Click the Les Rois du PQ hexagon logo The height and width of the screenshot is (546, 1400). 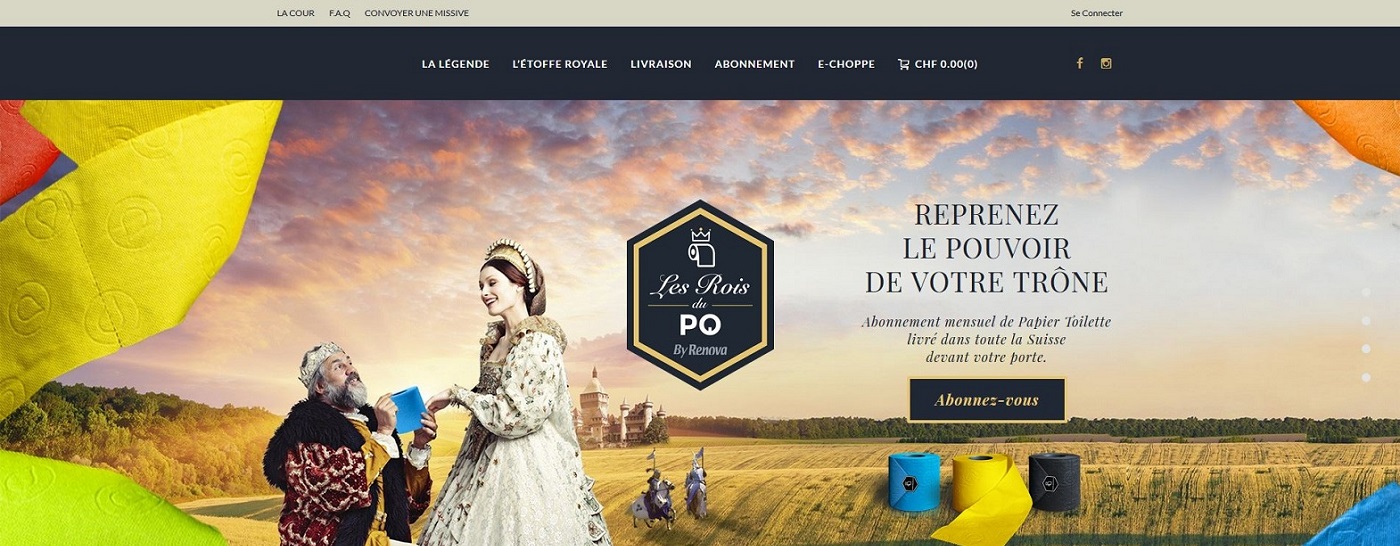pyautogui.click(x=700, y=294)
